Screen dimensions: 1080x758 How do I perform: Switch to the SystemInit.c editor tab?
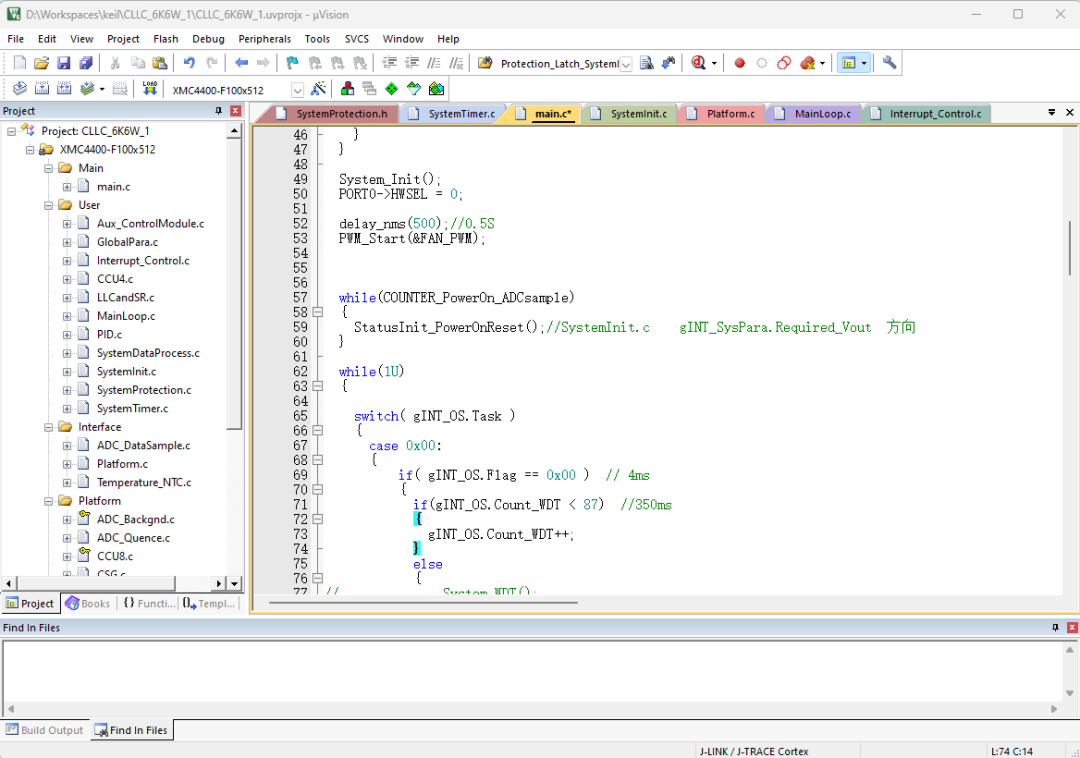[638, 114]
